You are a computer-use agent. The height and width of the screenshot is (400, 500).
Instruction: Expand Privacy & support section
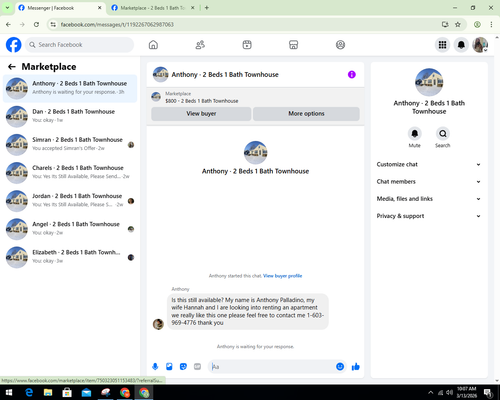coord(429,216)
